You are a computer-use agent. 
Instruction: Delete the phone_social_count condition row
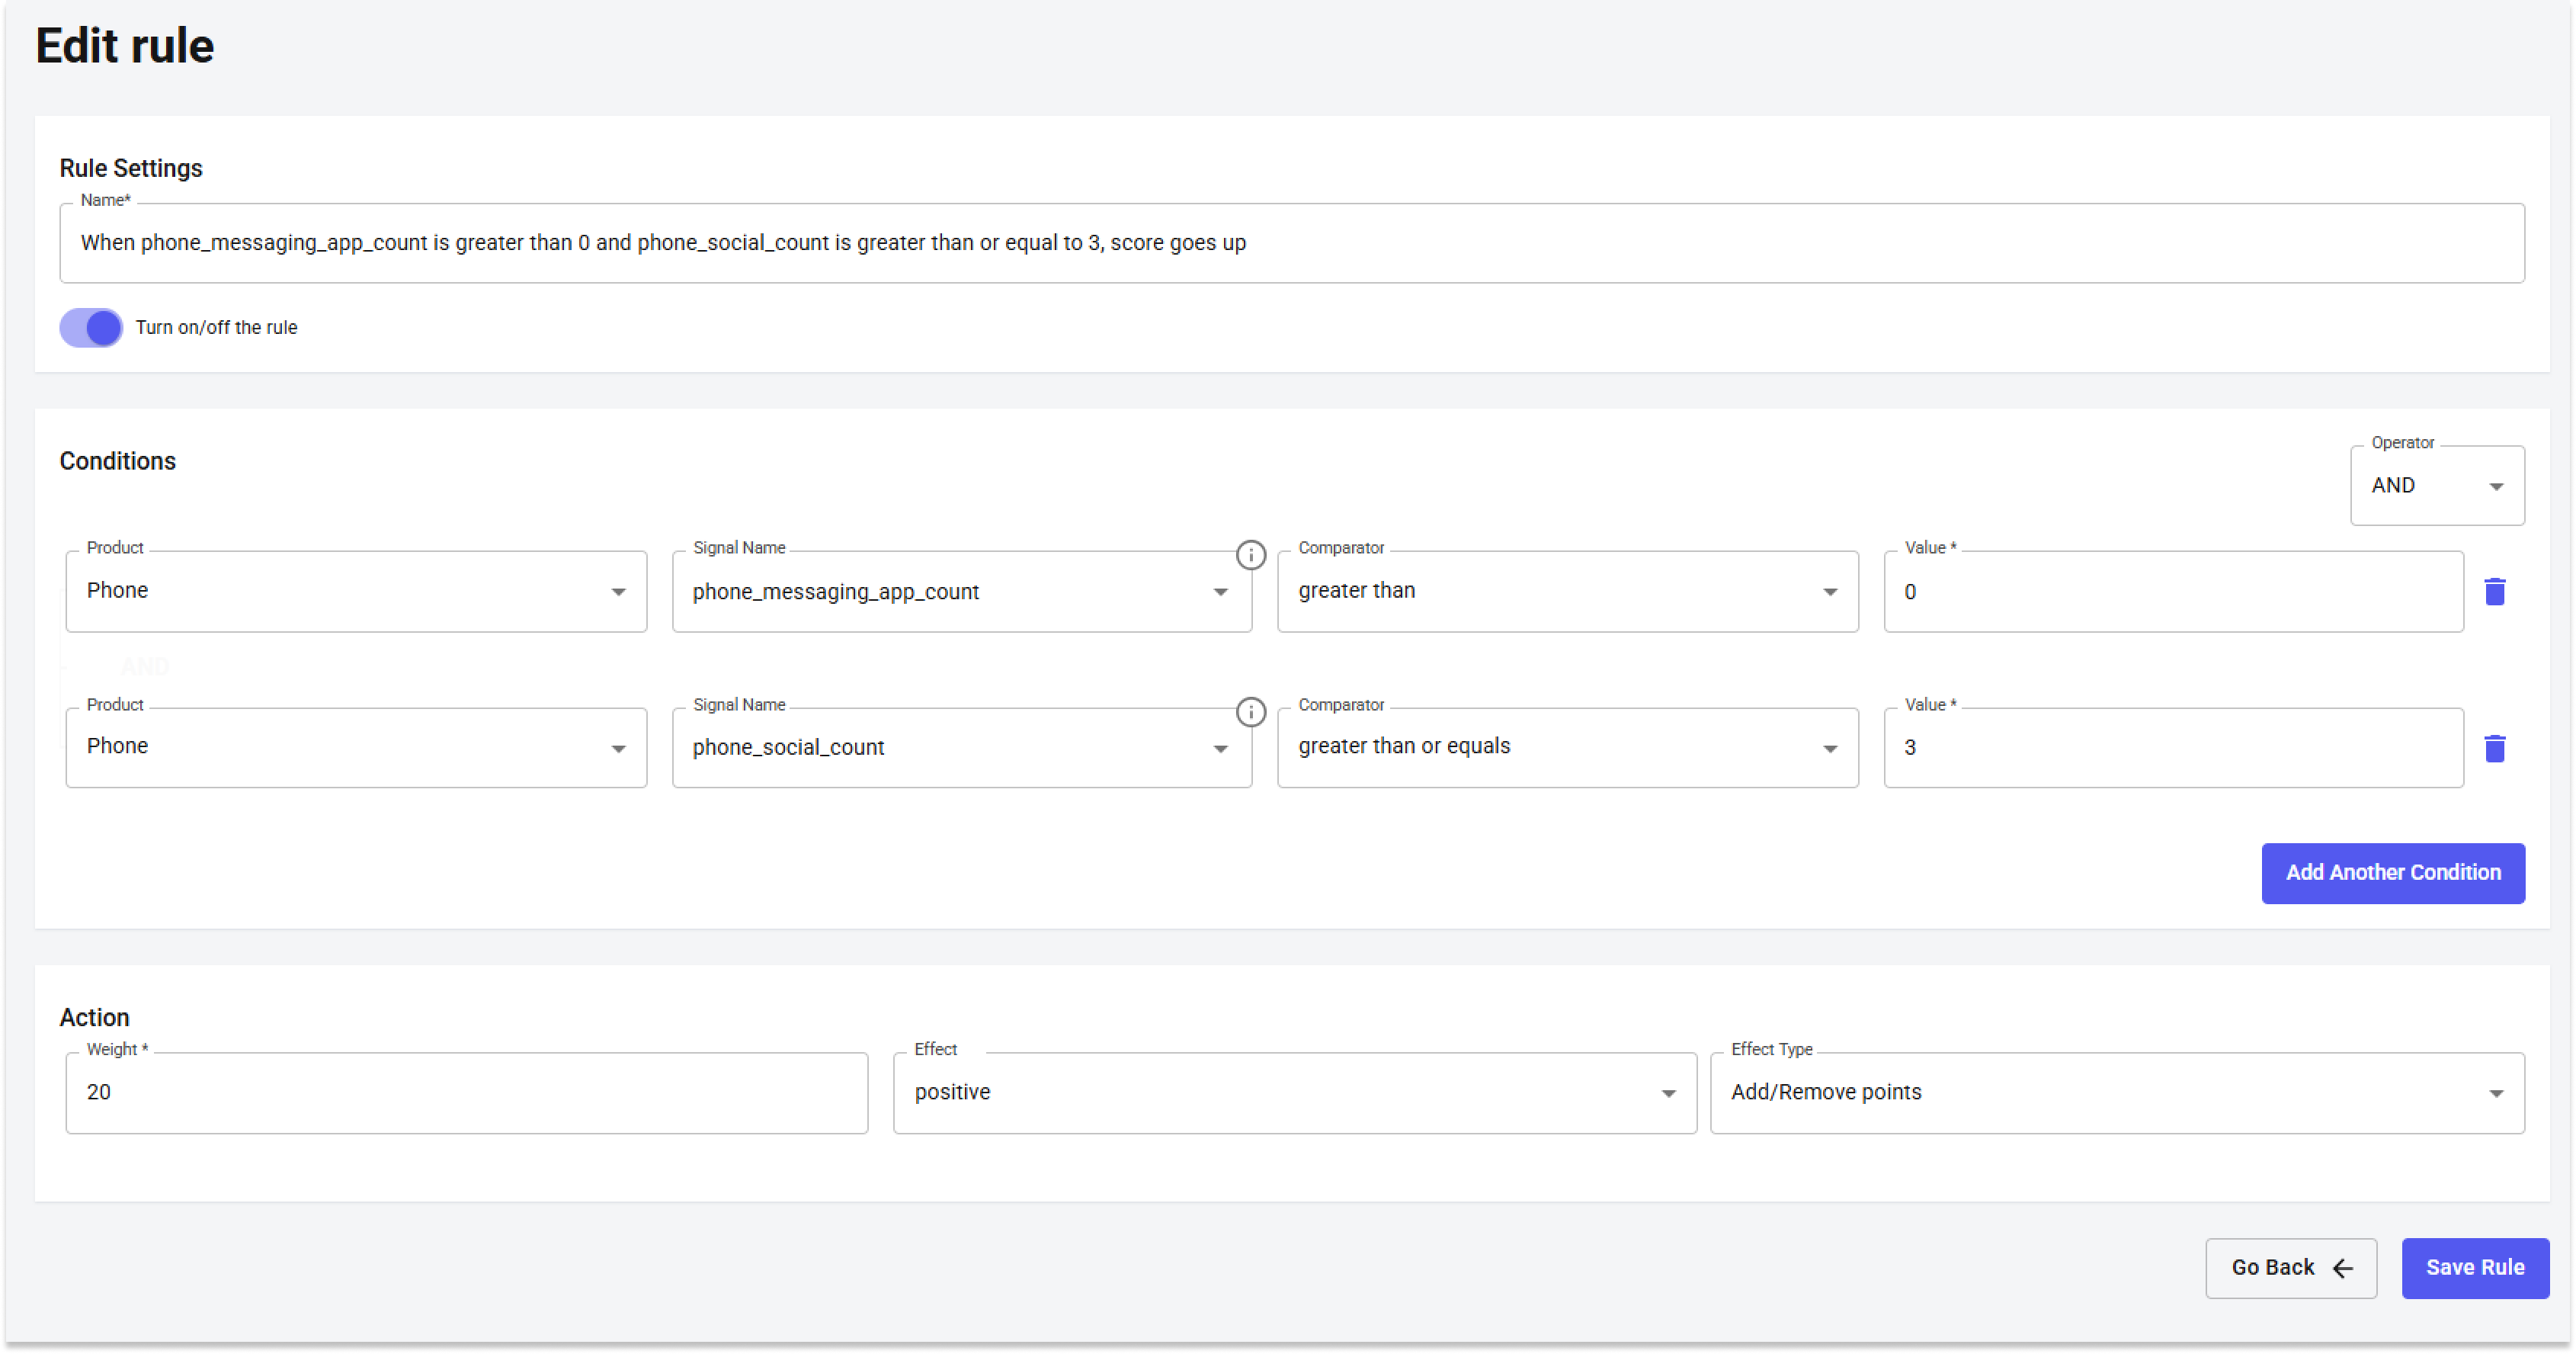[x=2494, y=748]
